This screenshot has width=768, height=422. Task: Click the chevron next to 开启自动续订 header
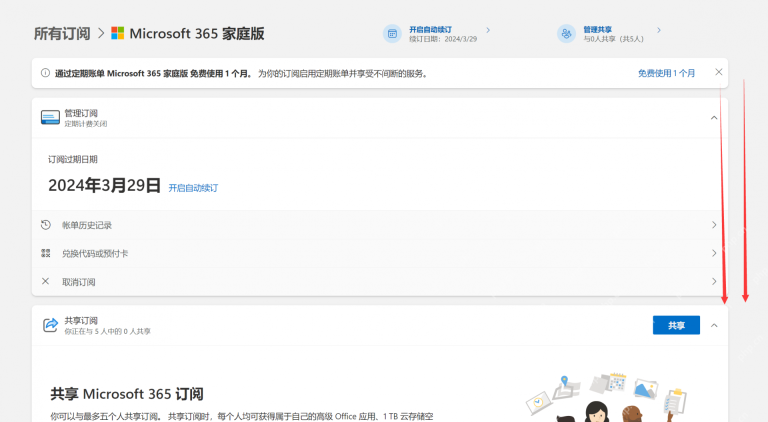(488, 30)
